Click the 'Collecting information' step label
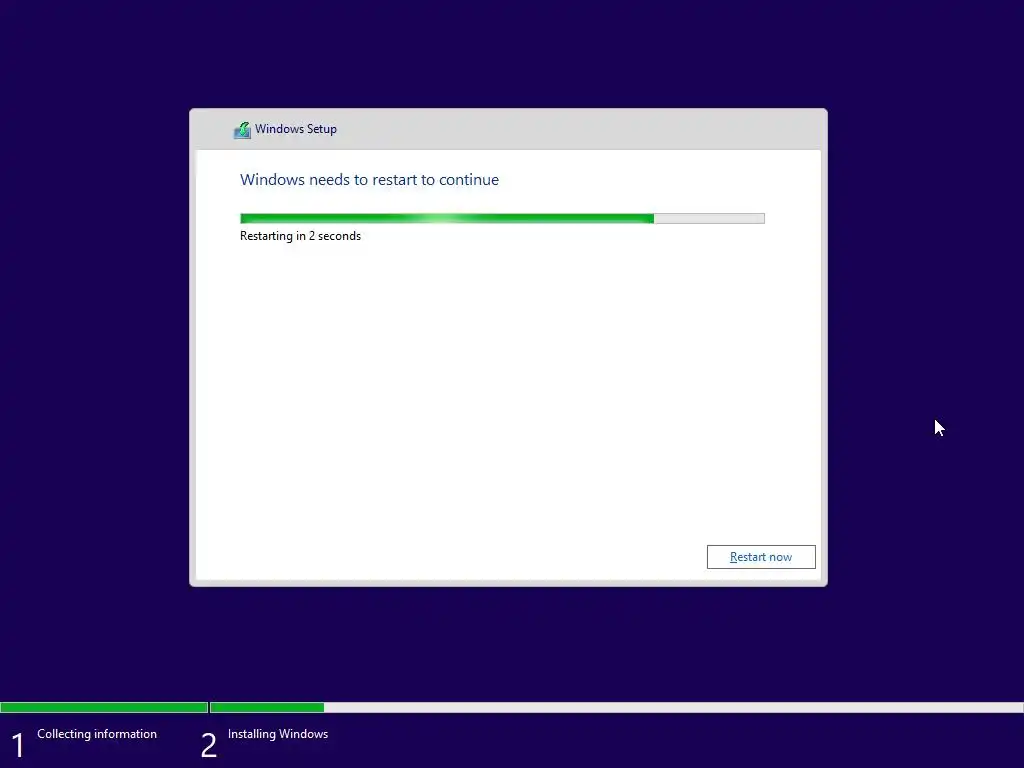 (97, 734)
